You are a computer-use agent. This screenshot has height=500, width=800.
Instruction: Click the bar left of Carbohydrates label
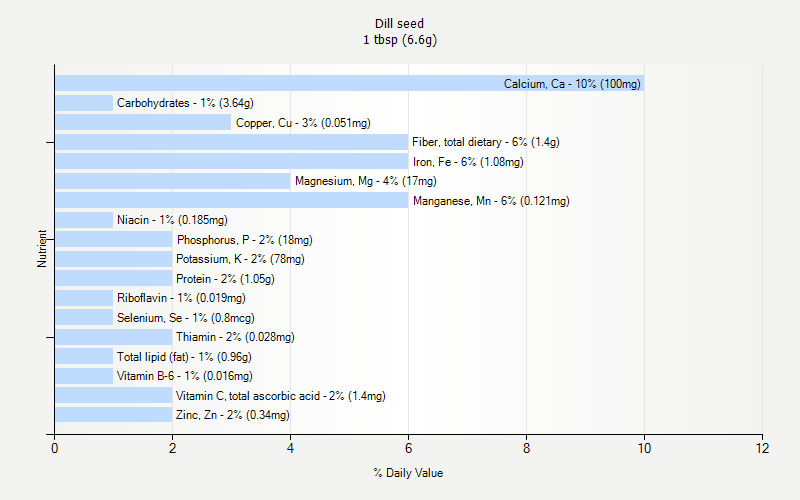pos(84,103)
